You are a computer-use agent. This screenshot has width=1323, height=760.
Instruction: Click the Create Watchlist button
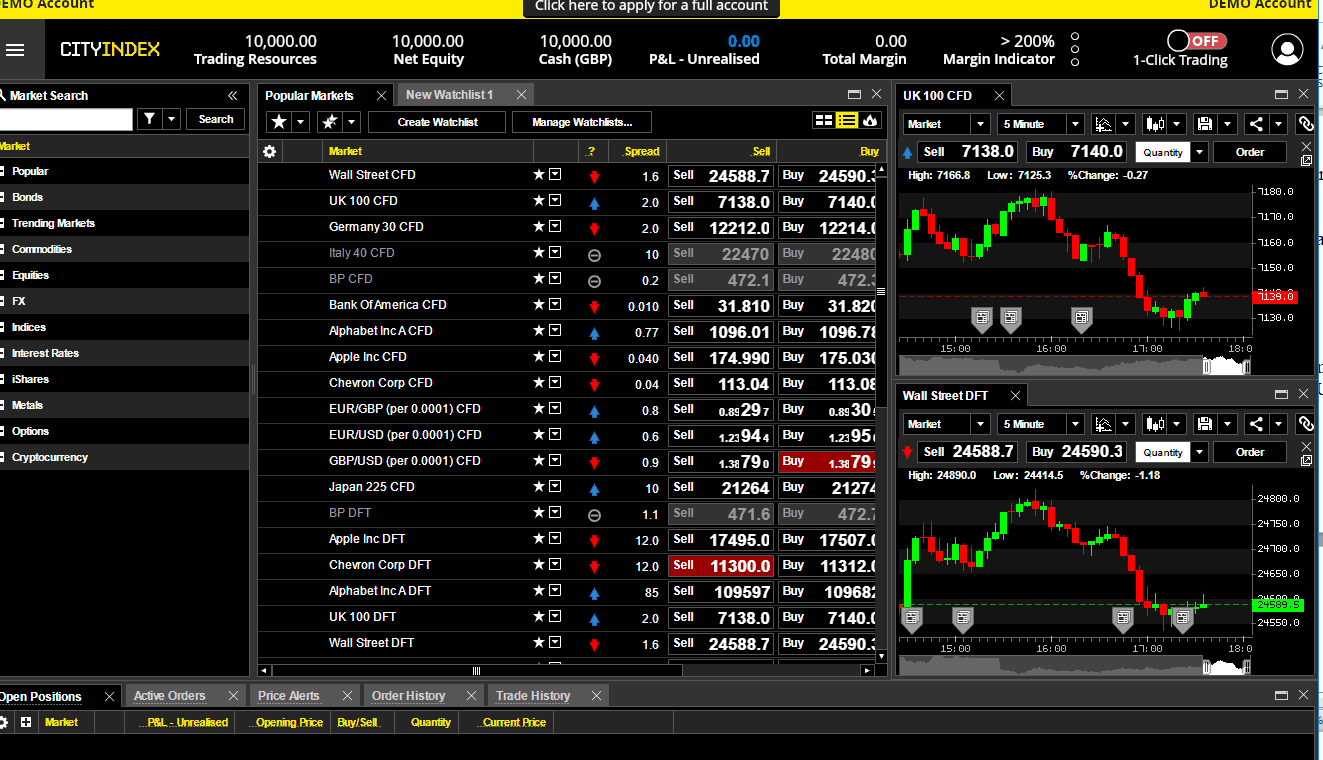pos(438,122)
